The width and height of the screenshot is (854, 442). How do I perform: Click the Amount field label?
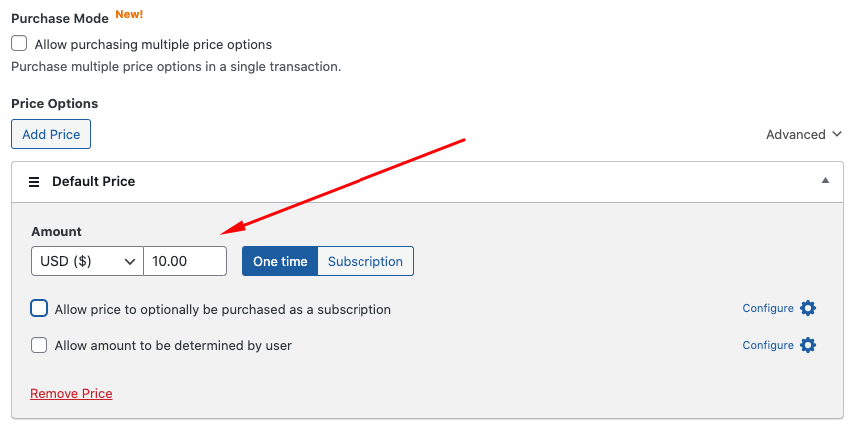click(56, 231)
